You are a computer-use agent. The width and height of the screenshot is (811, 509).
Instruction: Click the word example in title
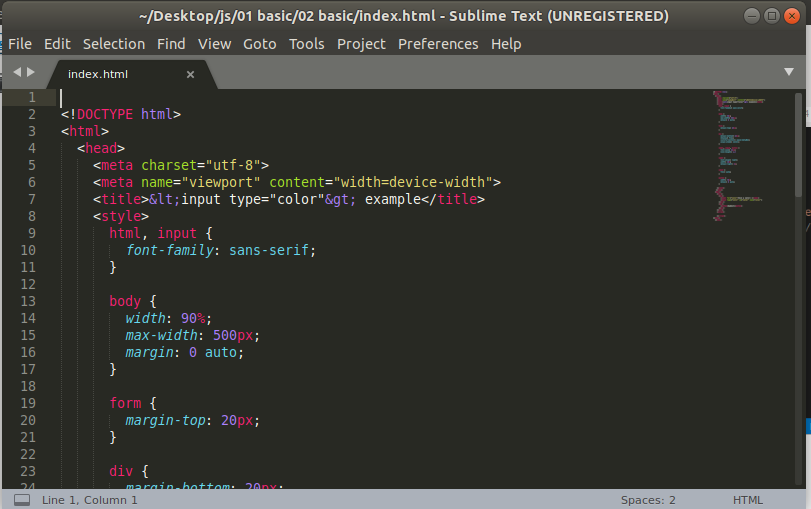[393, 199]
